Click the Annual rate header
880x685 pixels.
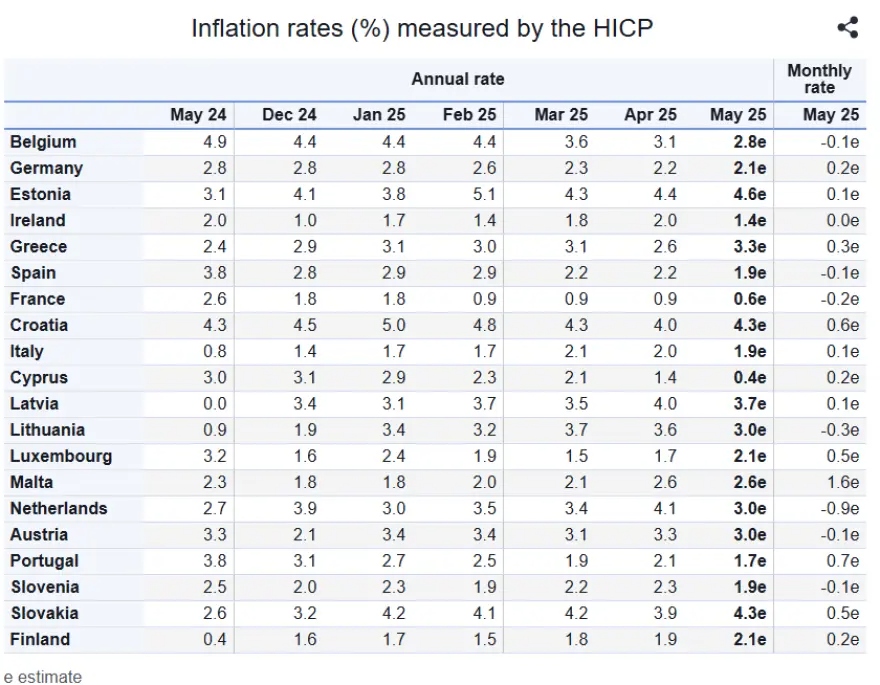coord(458,79)
